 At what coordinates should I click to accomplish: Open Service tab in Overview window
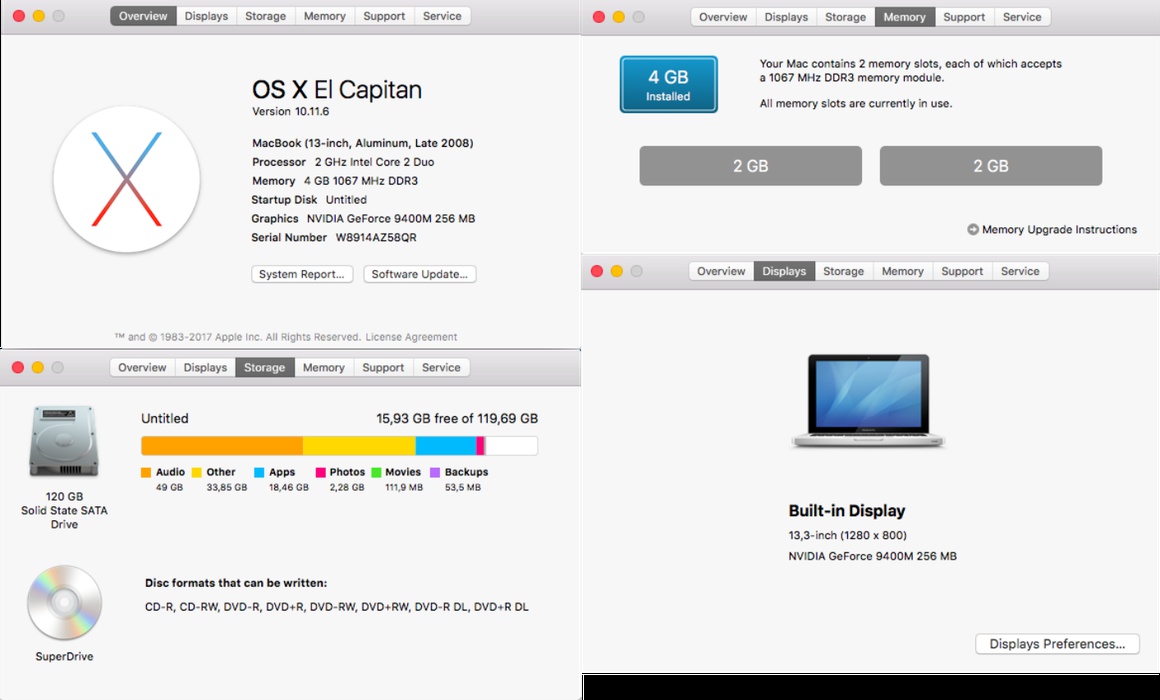click(x=442, y=16)
